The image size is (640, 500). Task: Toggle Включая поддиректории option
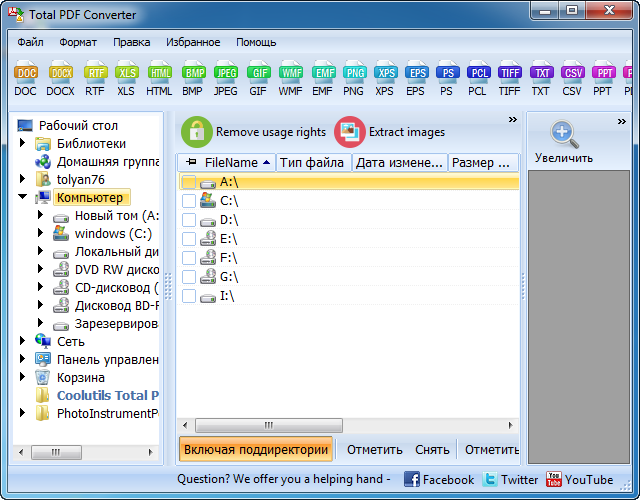256,449
